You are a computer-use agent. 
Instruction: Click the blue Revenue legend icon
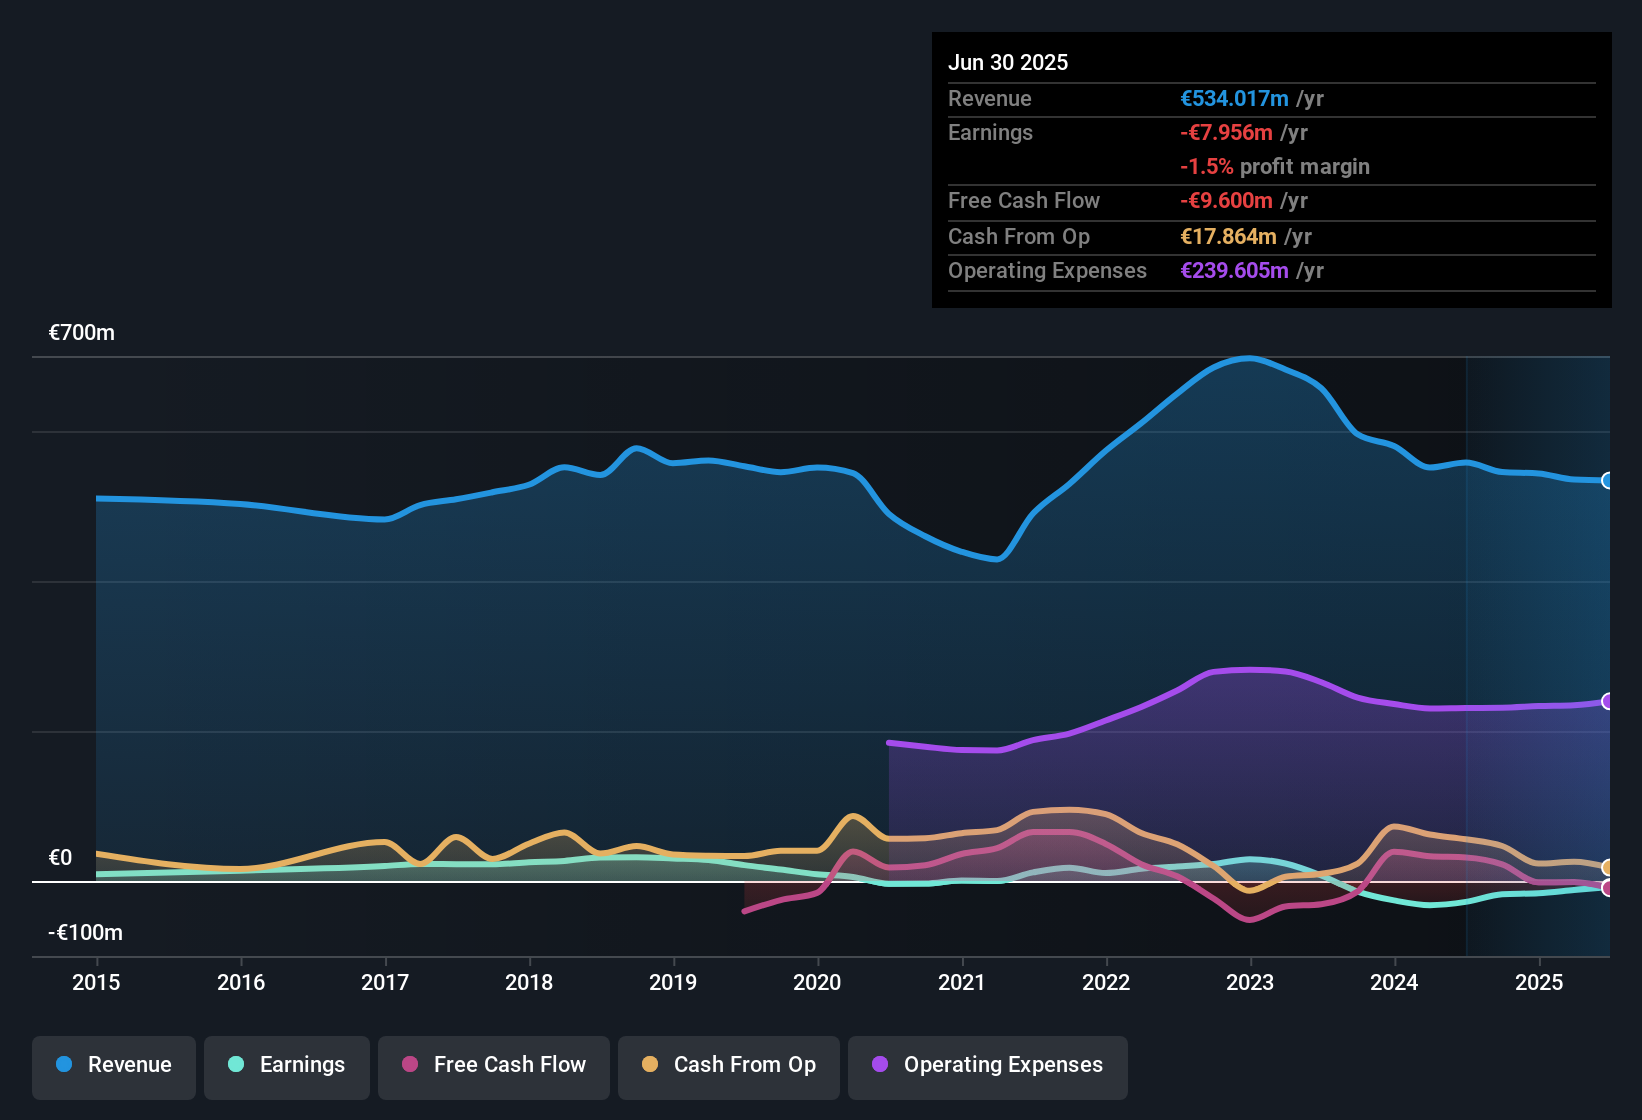(63, 1065)
